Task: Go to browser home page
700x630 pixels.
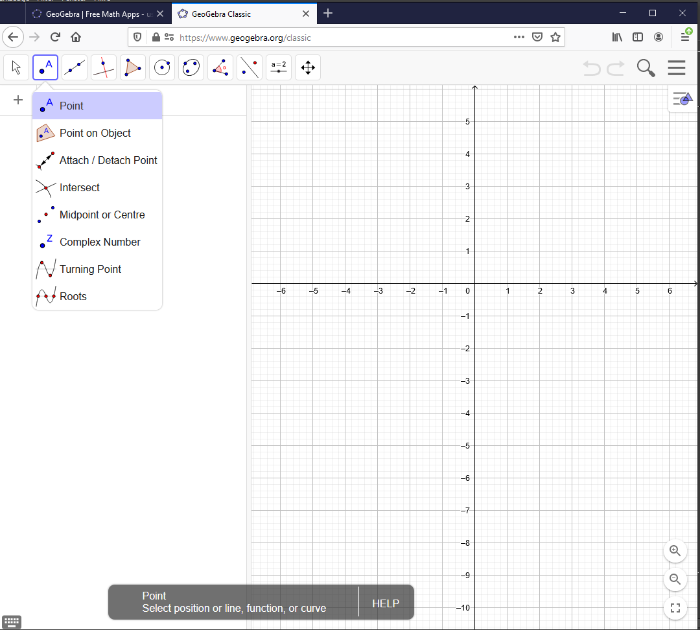Action: point(76,37)
